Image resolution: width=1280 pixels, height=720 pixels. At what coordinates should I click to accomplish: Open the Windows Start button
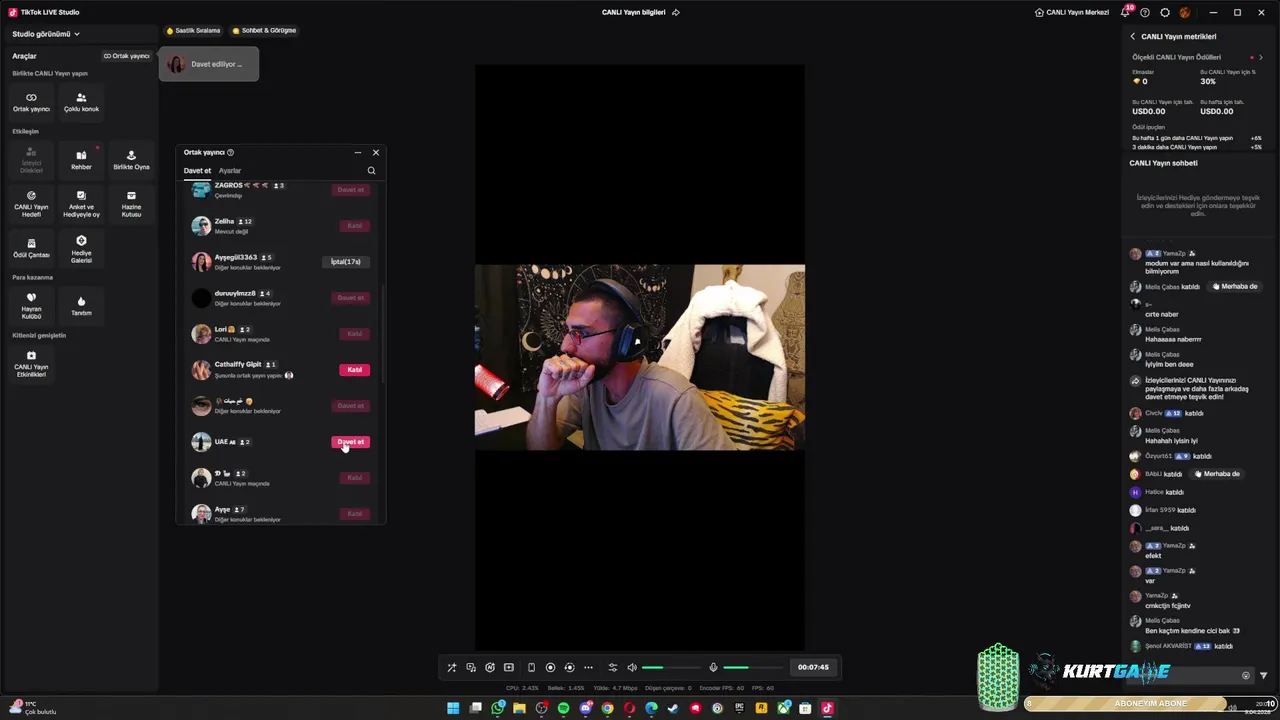(453, 708)
